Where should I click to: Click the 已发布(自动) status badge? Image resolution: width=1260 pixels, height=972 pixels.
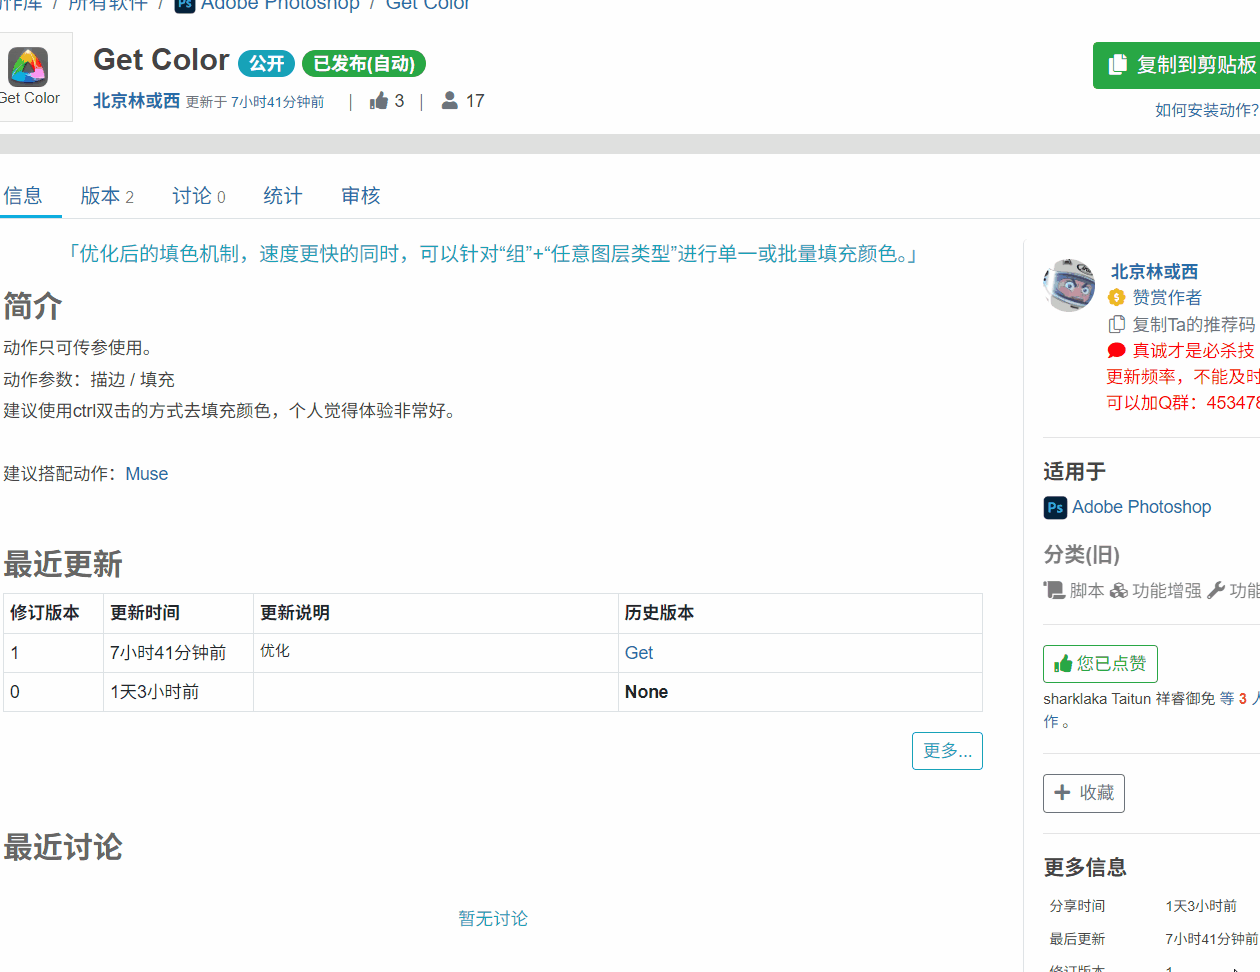click(x=364, y=64)
